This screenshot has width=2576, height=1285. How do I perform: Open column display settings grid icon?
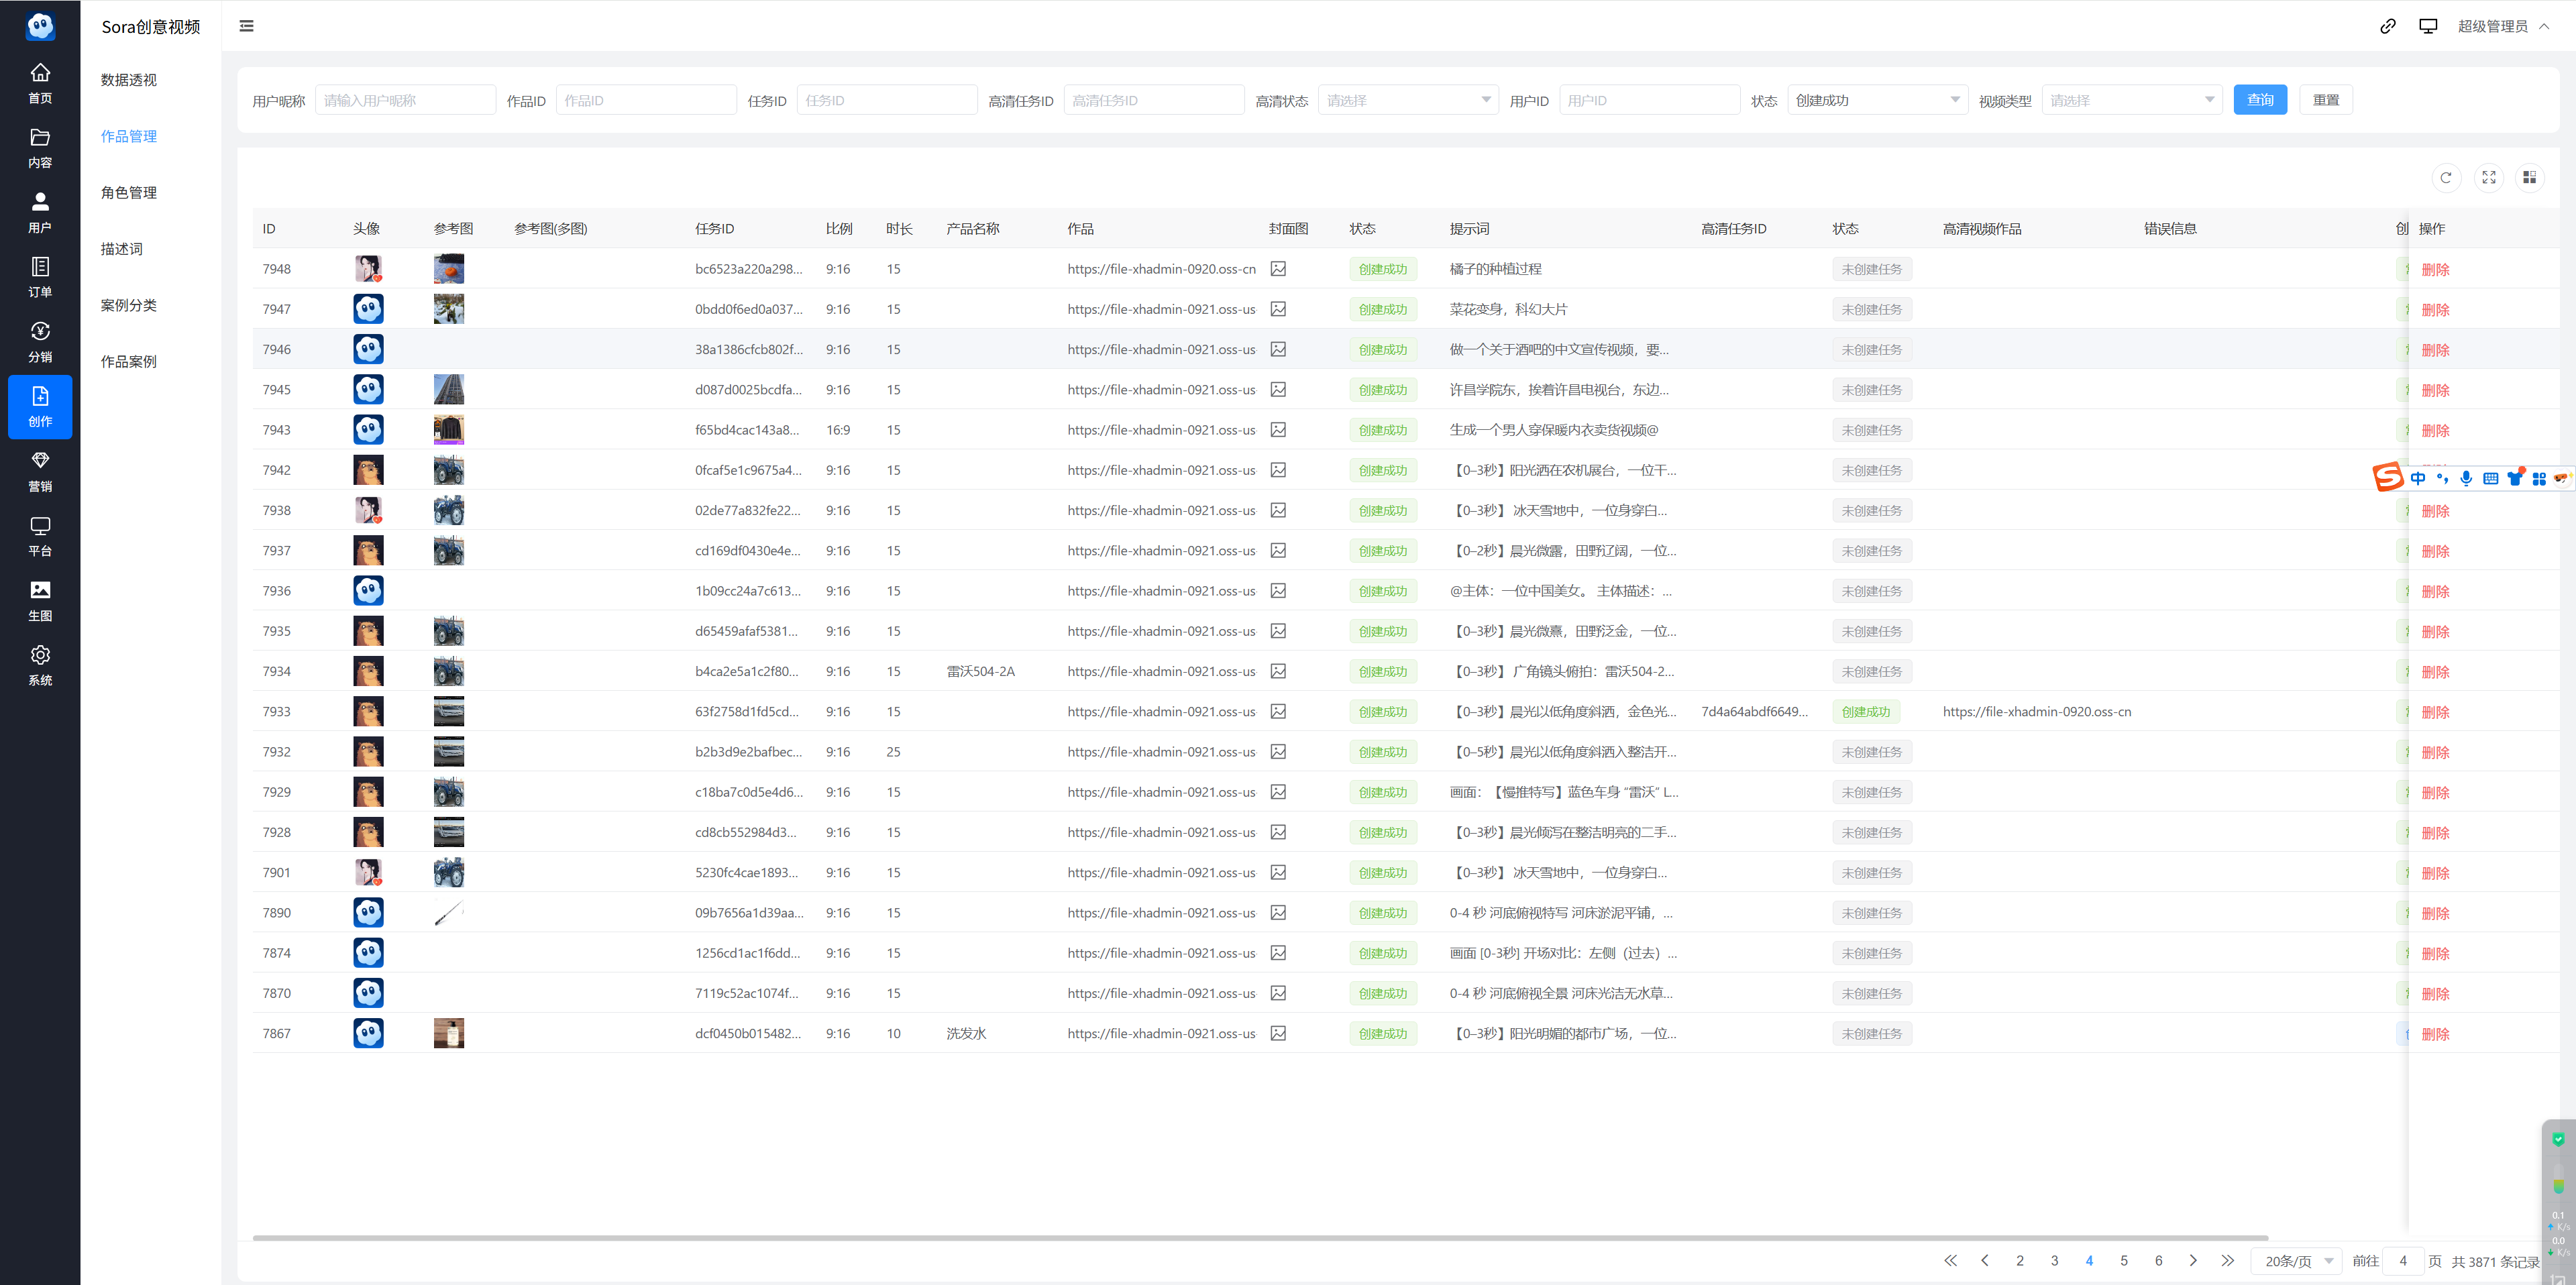pos(2529,177)
